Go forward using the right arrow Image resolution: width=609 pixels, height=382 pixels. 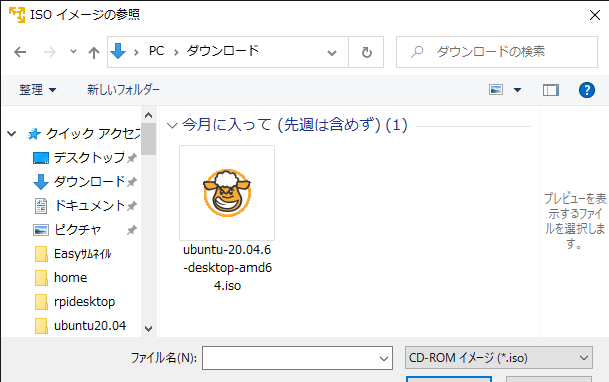tap(50, 52)
